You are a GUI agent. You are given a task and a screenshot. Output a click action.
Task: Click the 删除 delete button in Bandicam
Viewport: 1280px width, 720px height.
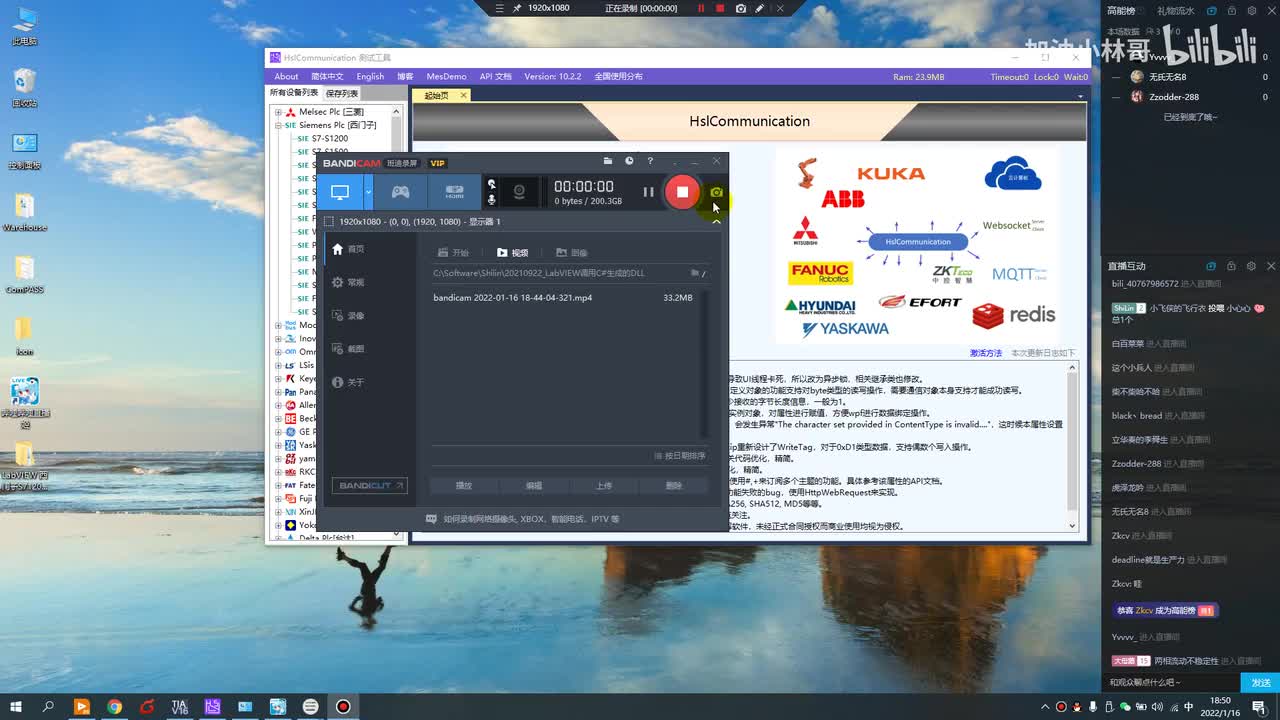click(x=674, y=486)
